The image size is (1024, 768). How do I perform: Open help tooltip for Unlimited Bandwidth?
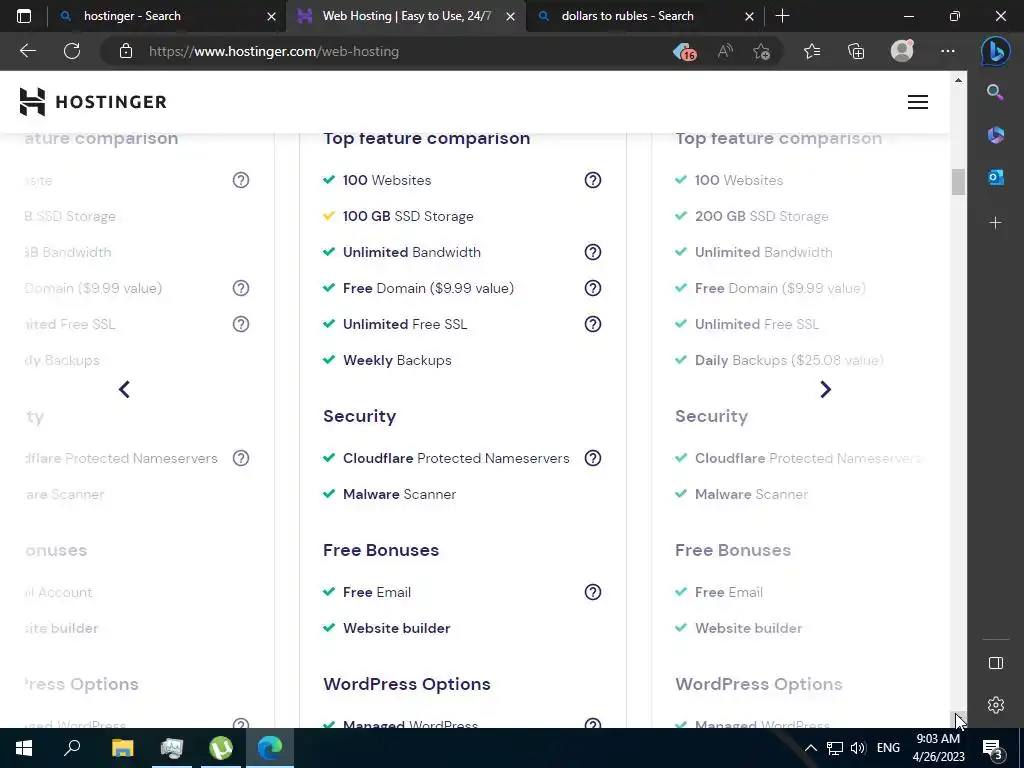[592, 252]
